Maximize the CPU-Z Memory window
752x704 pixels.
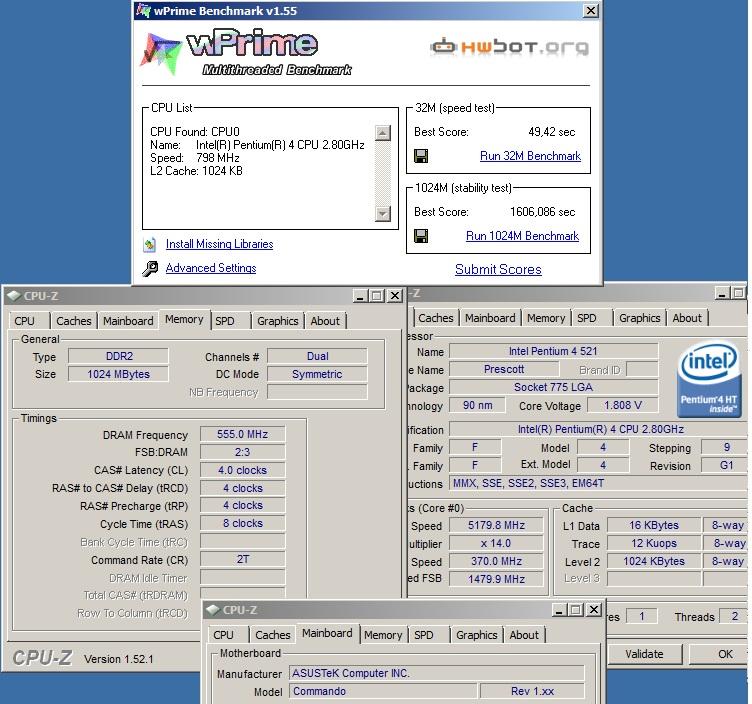pyautogui.click(x=376, y=296)
